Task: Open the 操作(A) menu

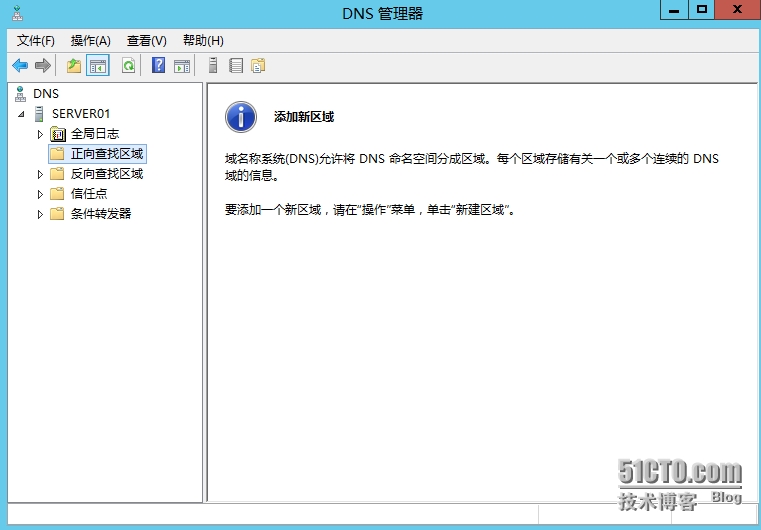Action: click(91, 41)
